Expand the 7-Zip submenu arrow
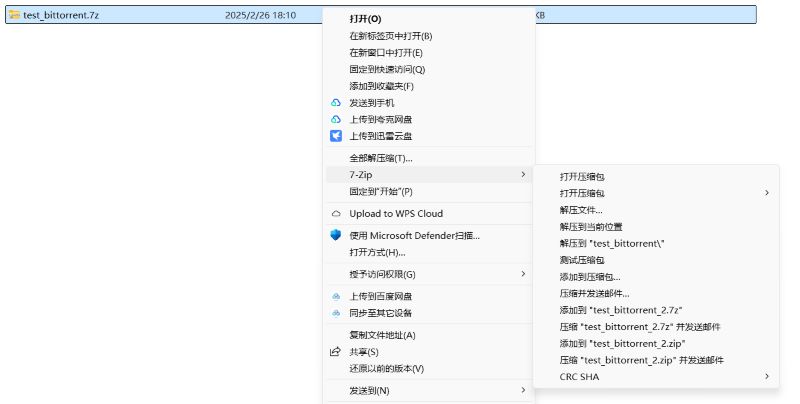This screenshot has width=800, height=404. pos(523,174)
